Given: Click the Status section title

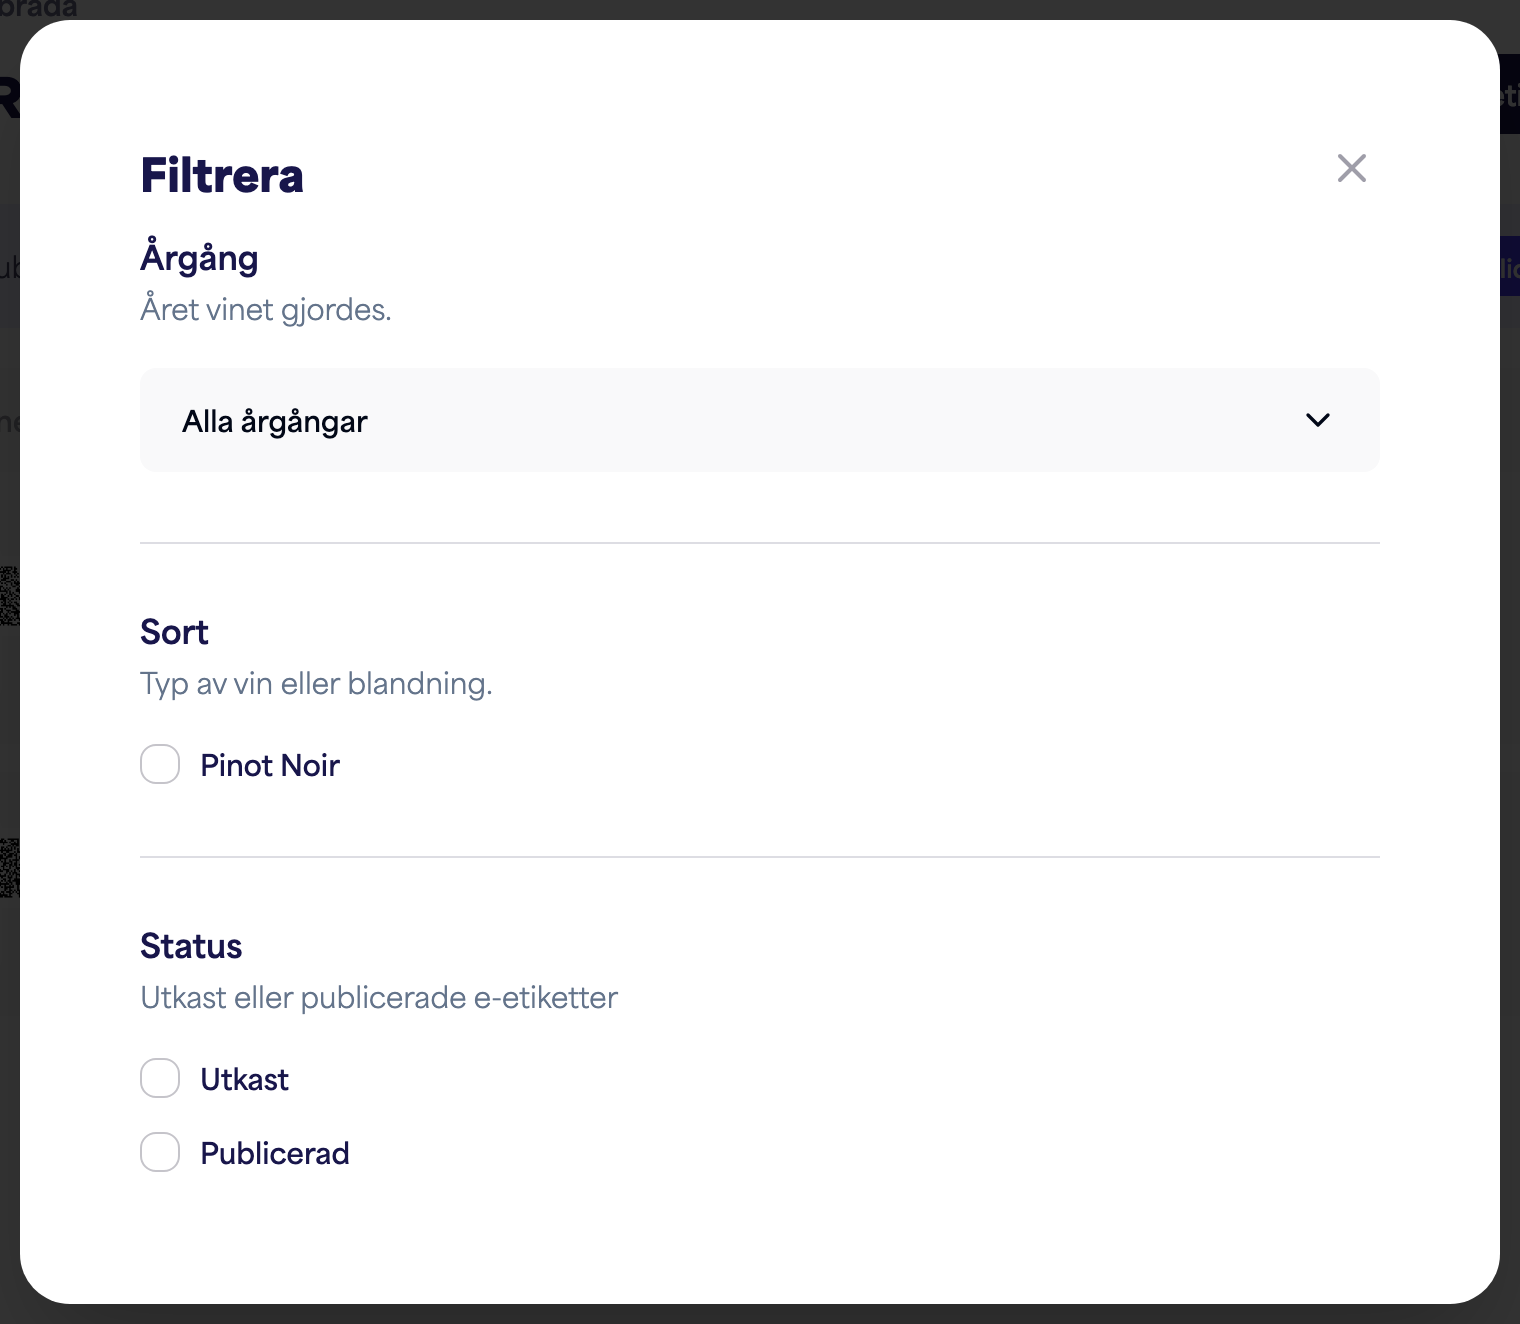Looking at the screenshot, I should [191, 946].
